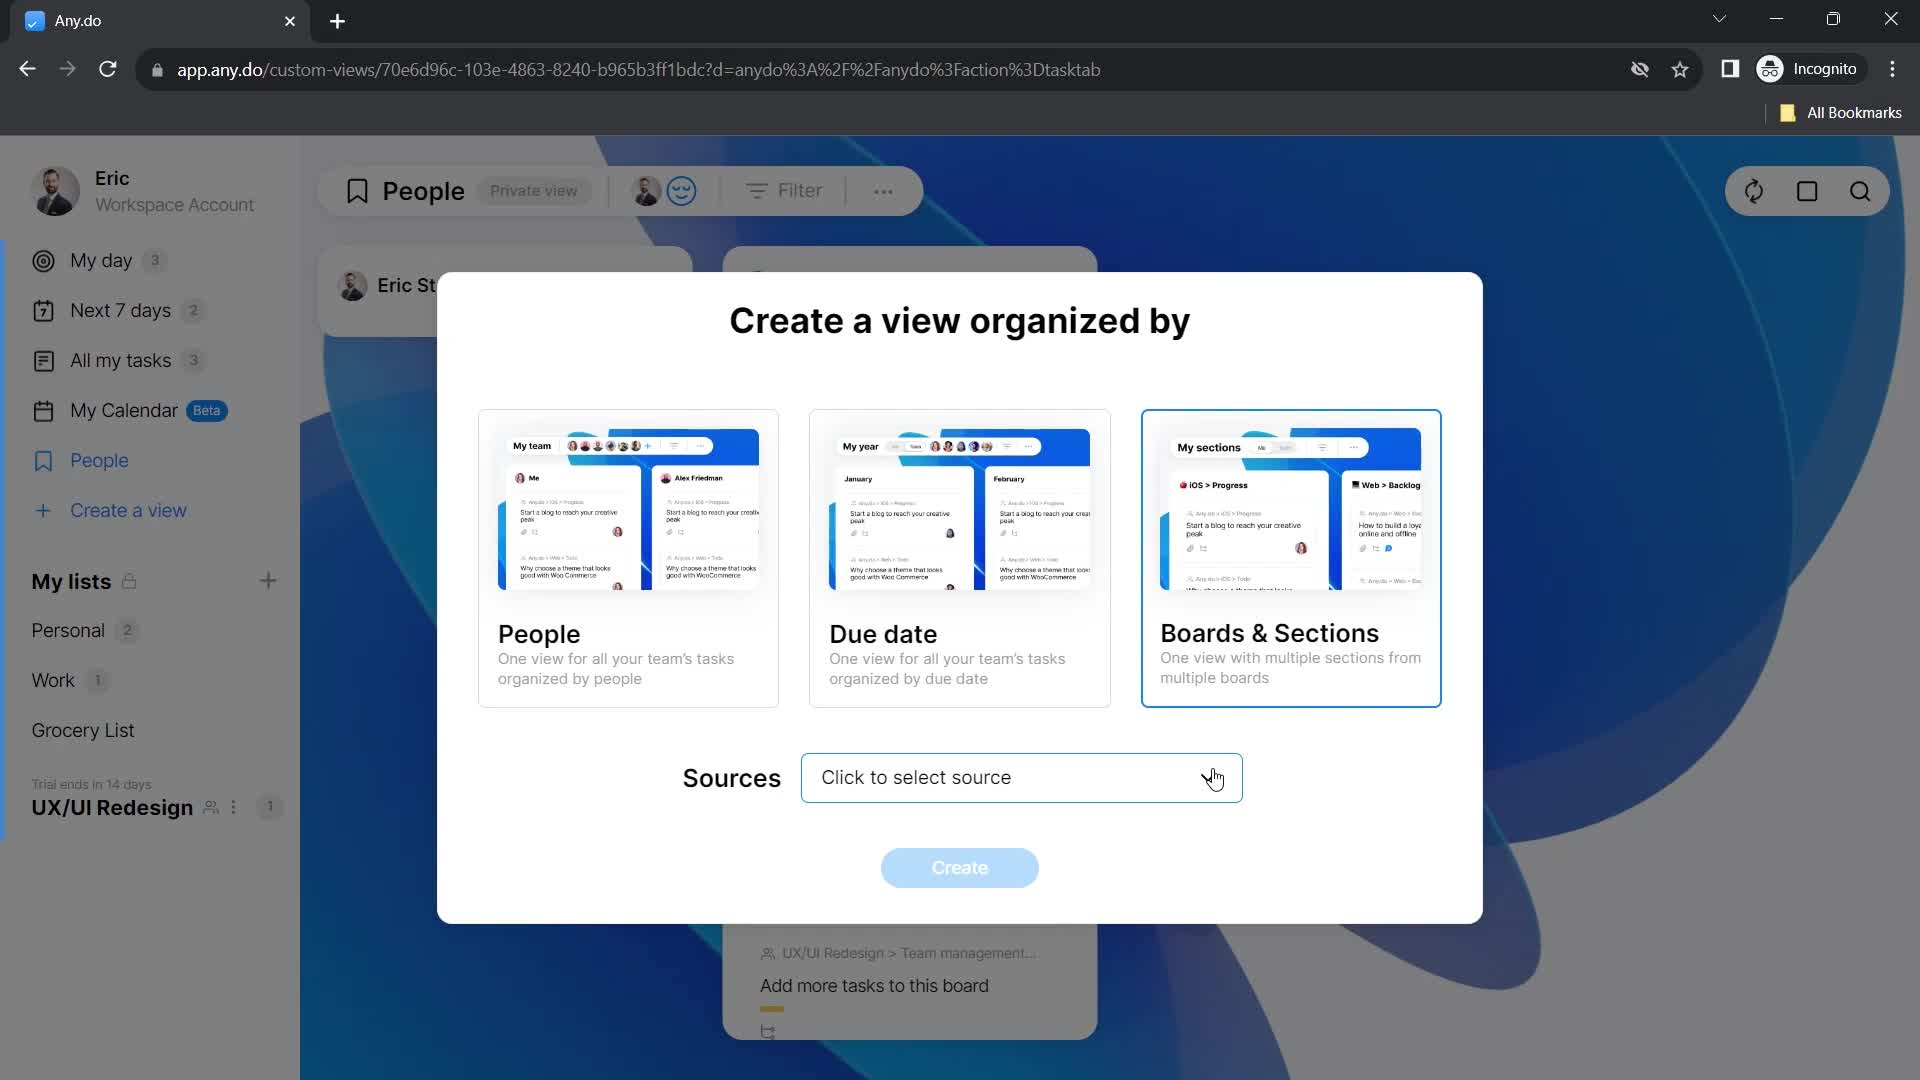The height and width of the screenshot is (1080, 1920).
Task: Click the UX/UI Redesign project item
Action: 112,808
